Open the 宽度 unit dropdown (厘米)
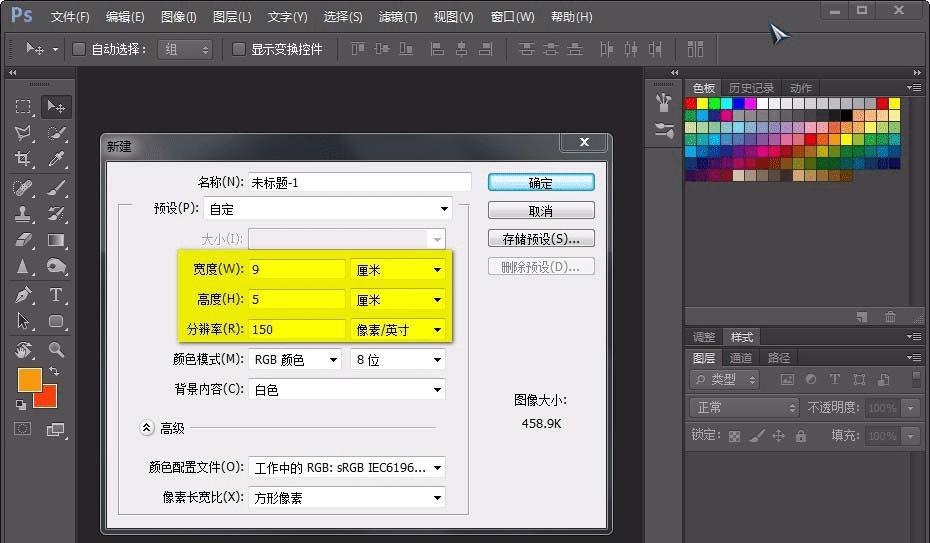 click(x=397, y=269)
